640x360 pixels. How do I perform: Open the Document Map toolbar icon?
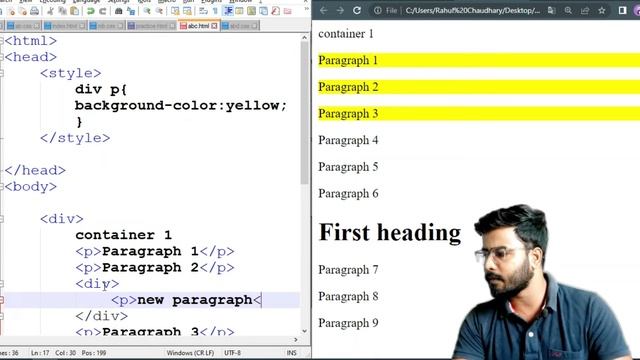click(x=251, y=11)
